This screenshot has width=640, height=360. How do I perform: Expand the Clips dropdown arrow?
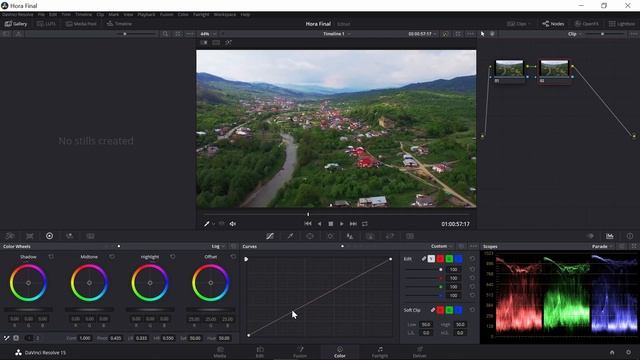coord(529,24)
